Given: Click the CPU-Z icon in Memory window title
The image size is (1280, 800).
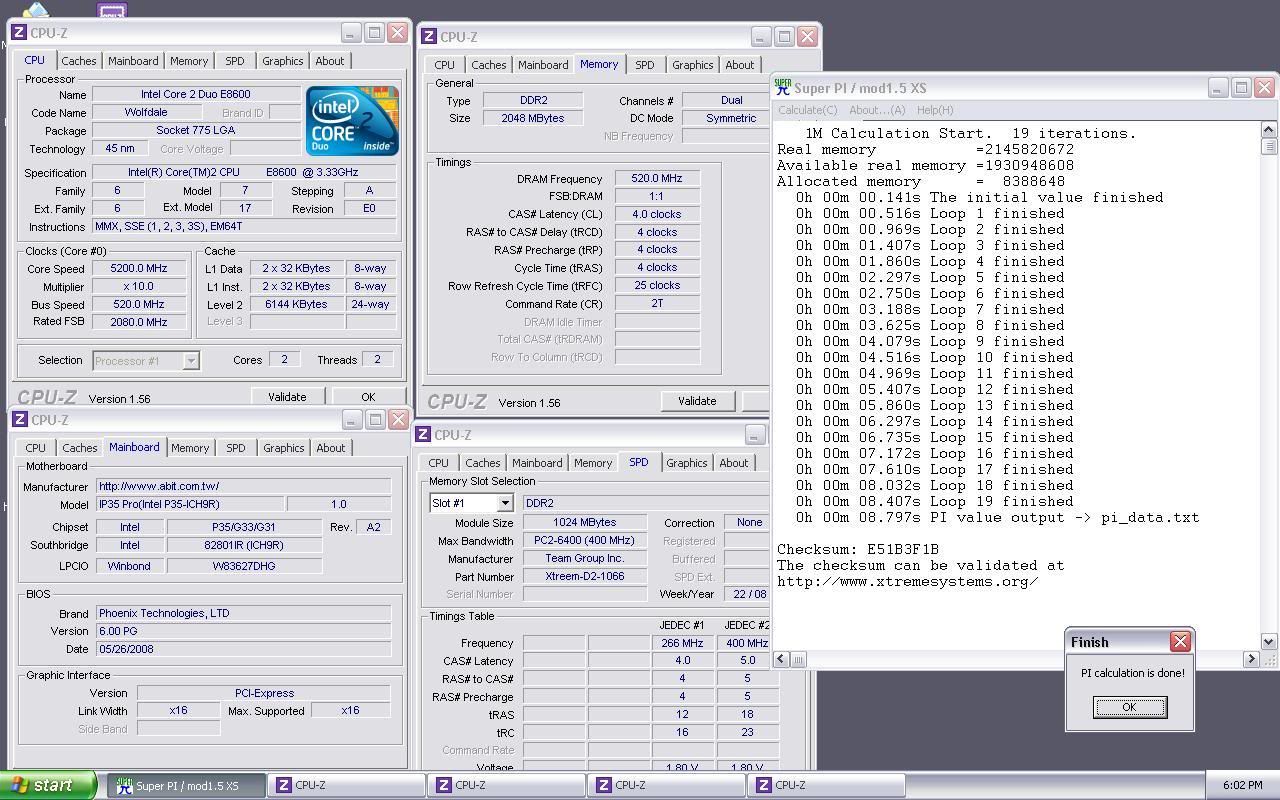Looking at the screenshot, I should point(429,37).
